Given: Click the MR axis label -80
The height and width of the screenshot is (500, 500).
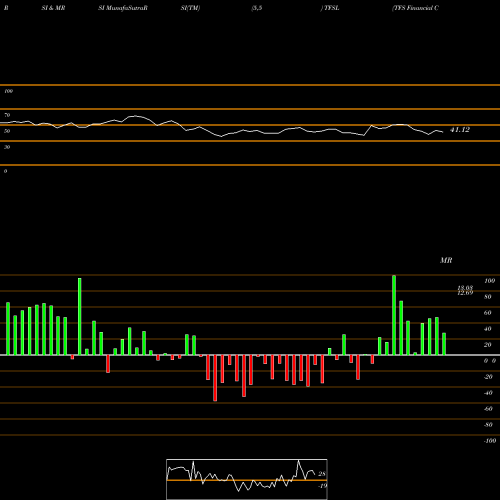Looking at the screenshot, I should 488,425.
